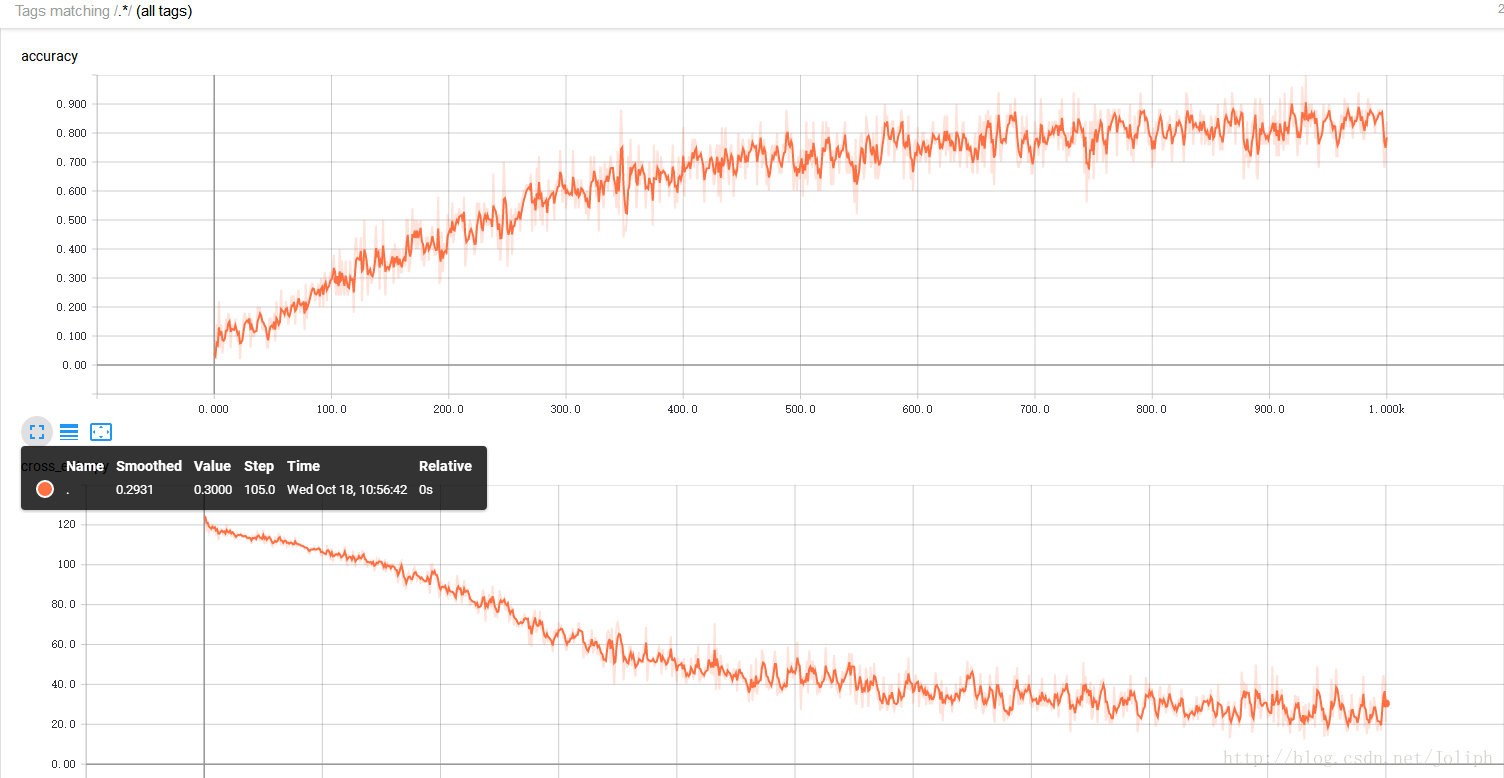Select the smoothed value 0.2931

135,490
